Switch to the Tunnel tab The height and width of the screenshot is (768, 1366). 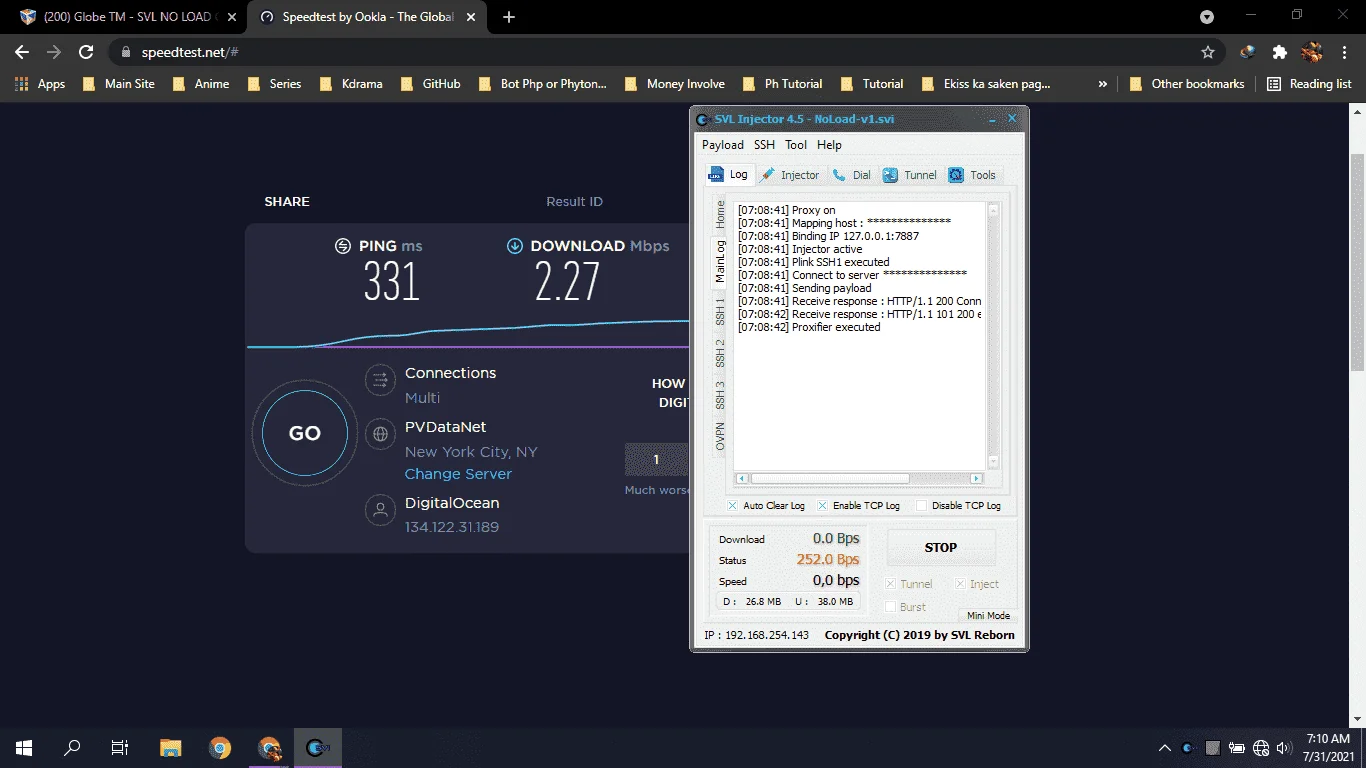point(910,175)
